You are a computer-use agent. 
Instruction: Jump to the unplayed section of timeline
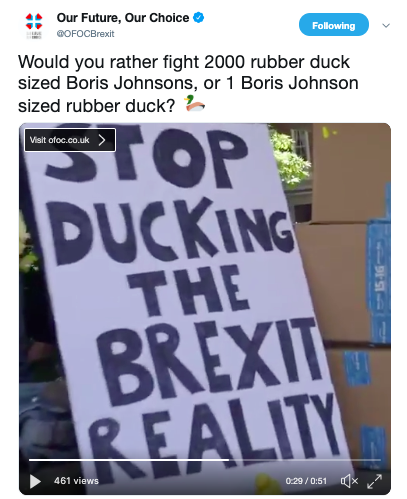pos(305,460)
